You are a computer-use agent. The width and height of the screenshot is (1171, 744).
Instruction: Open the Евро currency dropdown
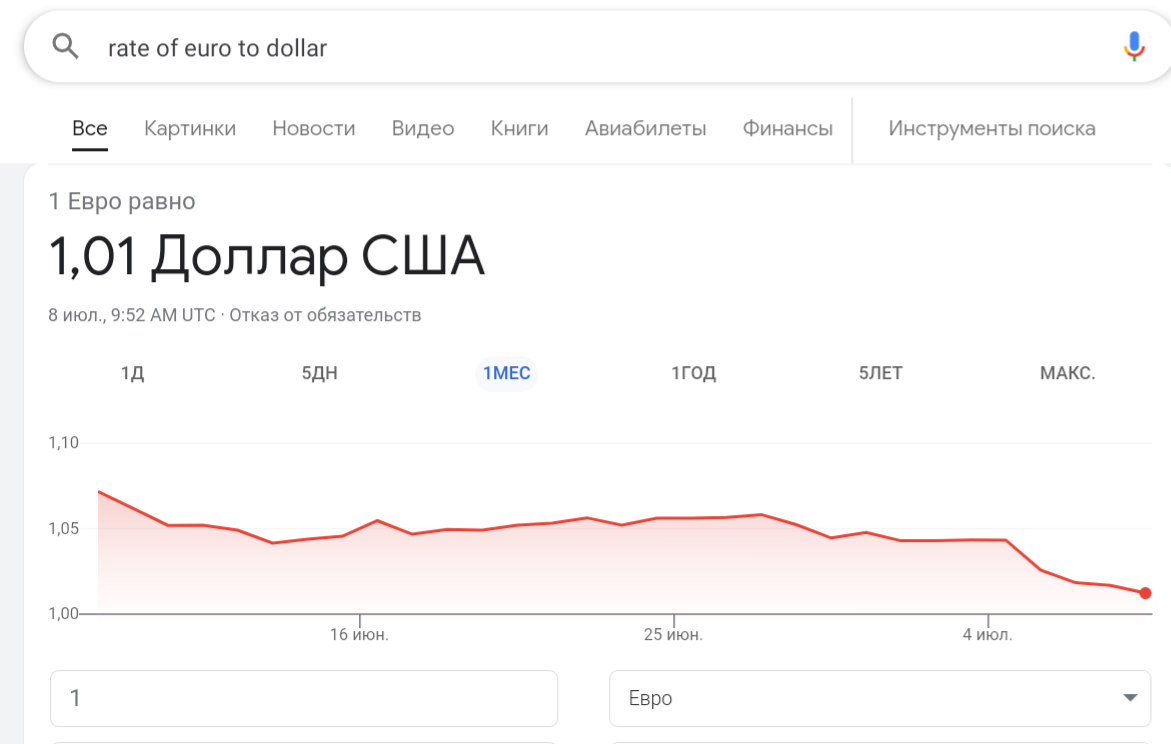click(880, 698)
